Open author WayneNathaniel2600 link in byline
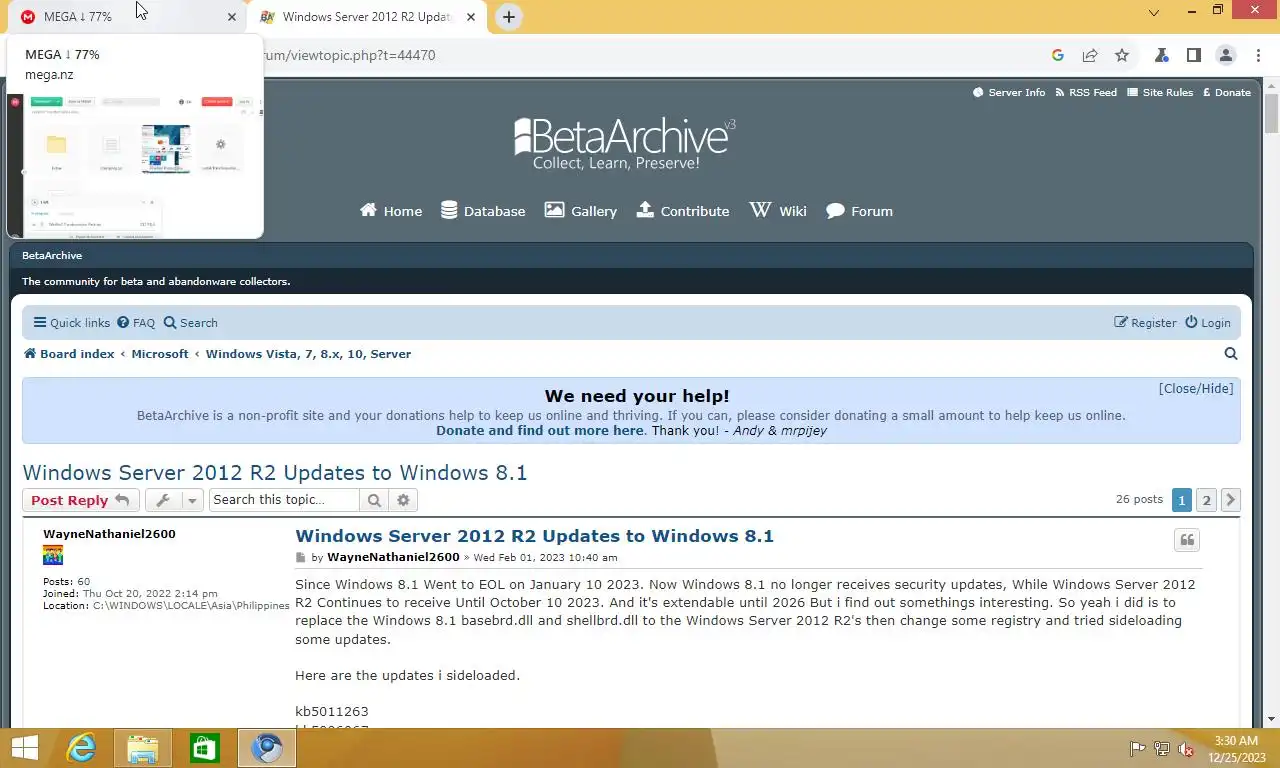Viewport: 1280px width, 768px height. point(393,557)
